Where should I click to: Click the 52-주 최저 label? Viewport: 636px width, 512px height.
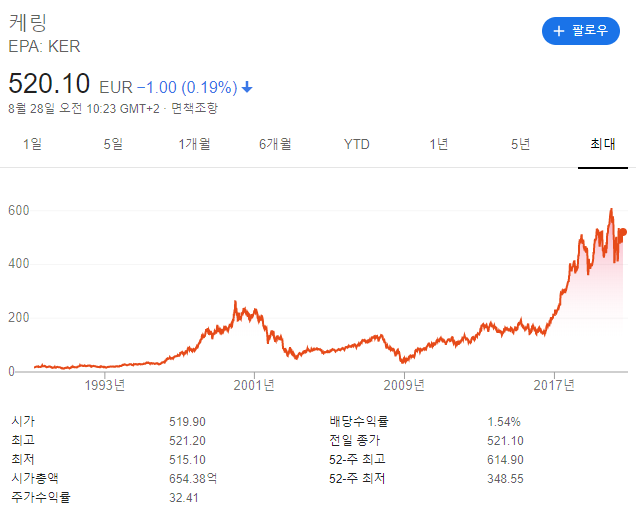[357, 478]
